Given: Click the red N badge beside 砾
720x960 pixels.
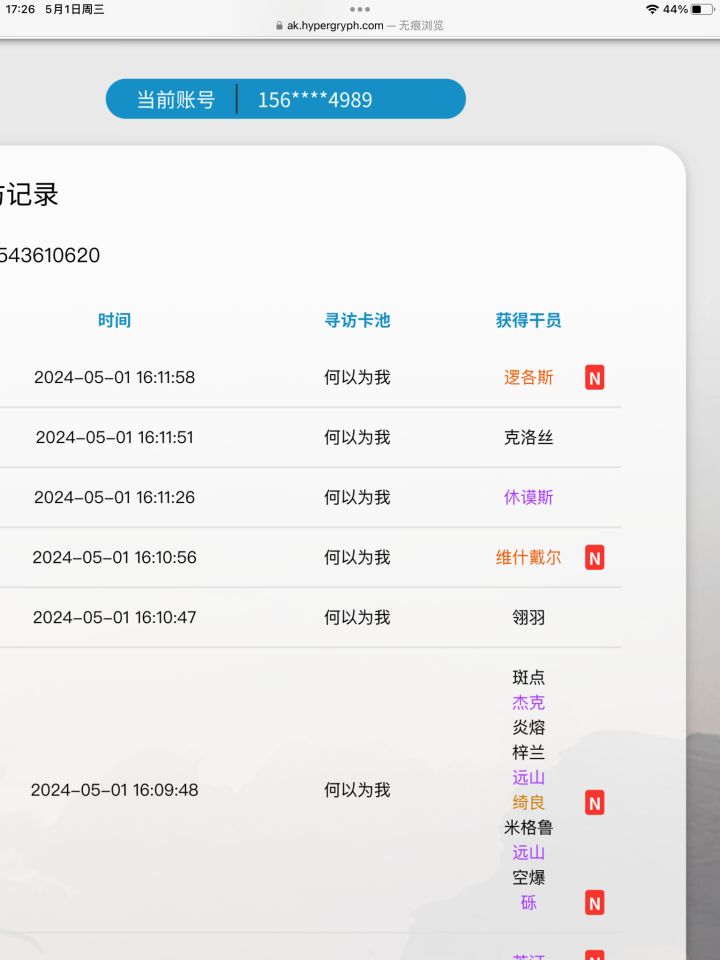Looking at the screenshot, I should tap(594, 903).
